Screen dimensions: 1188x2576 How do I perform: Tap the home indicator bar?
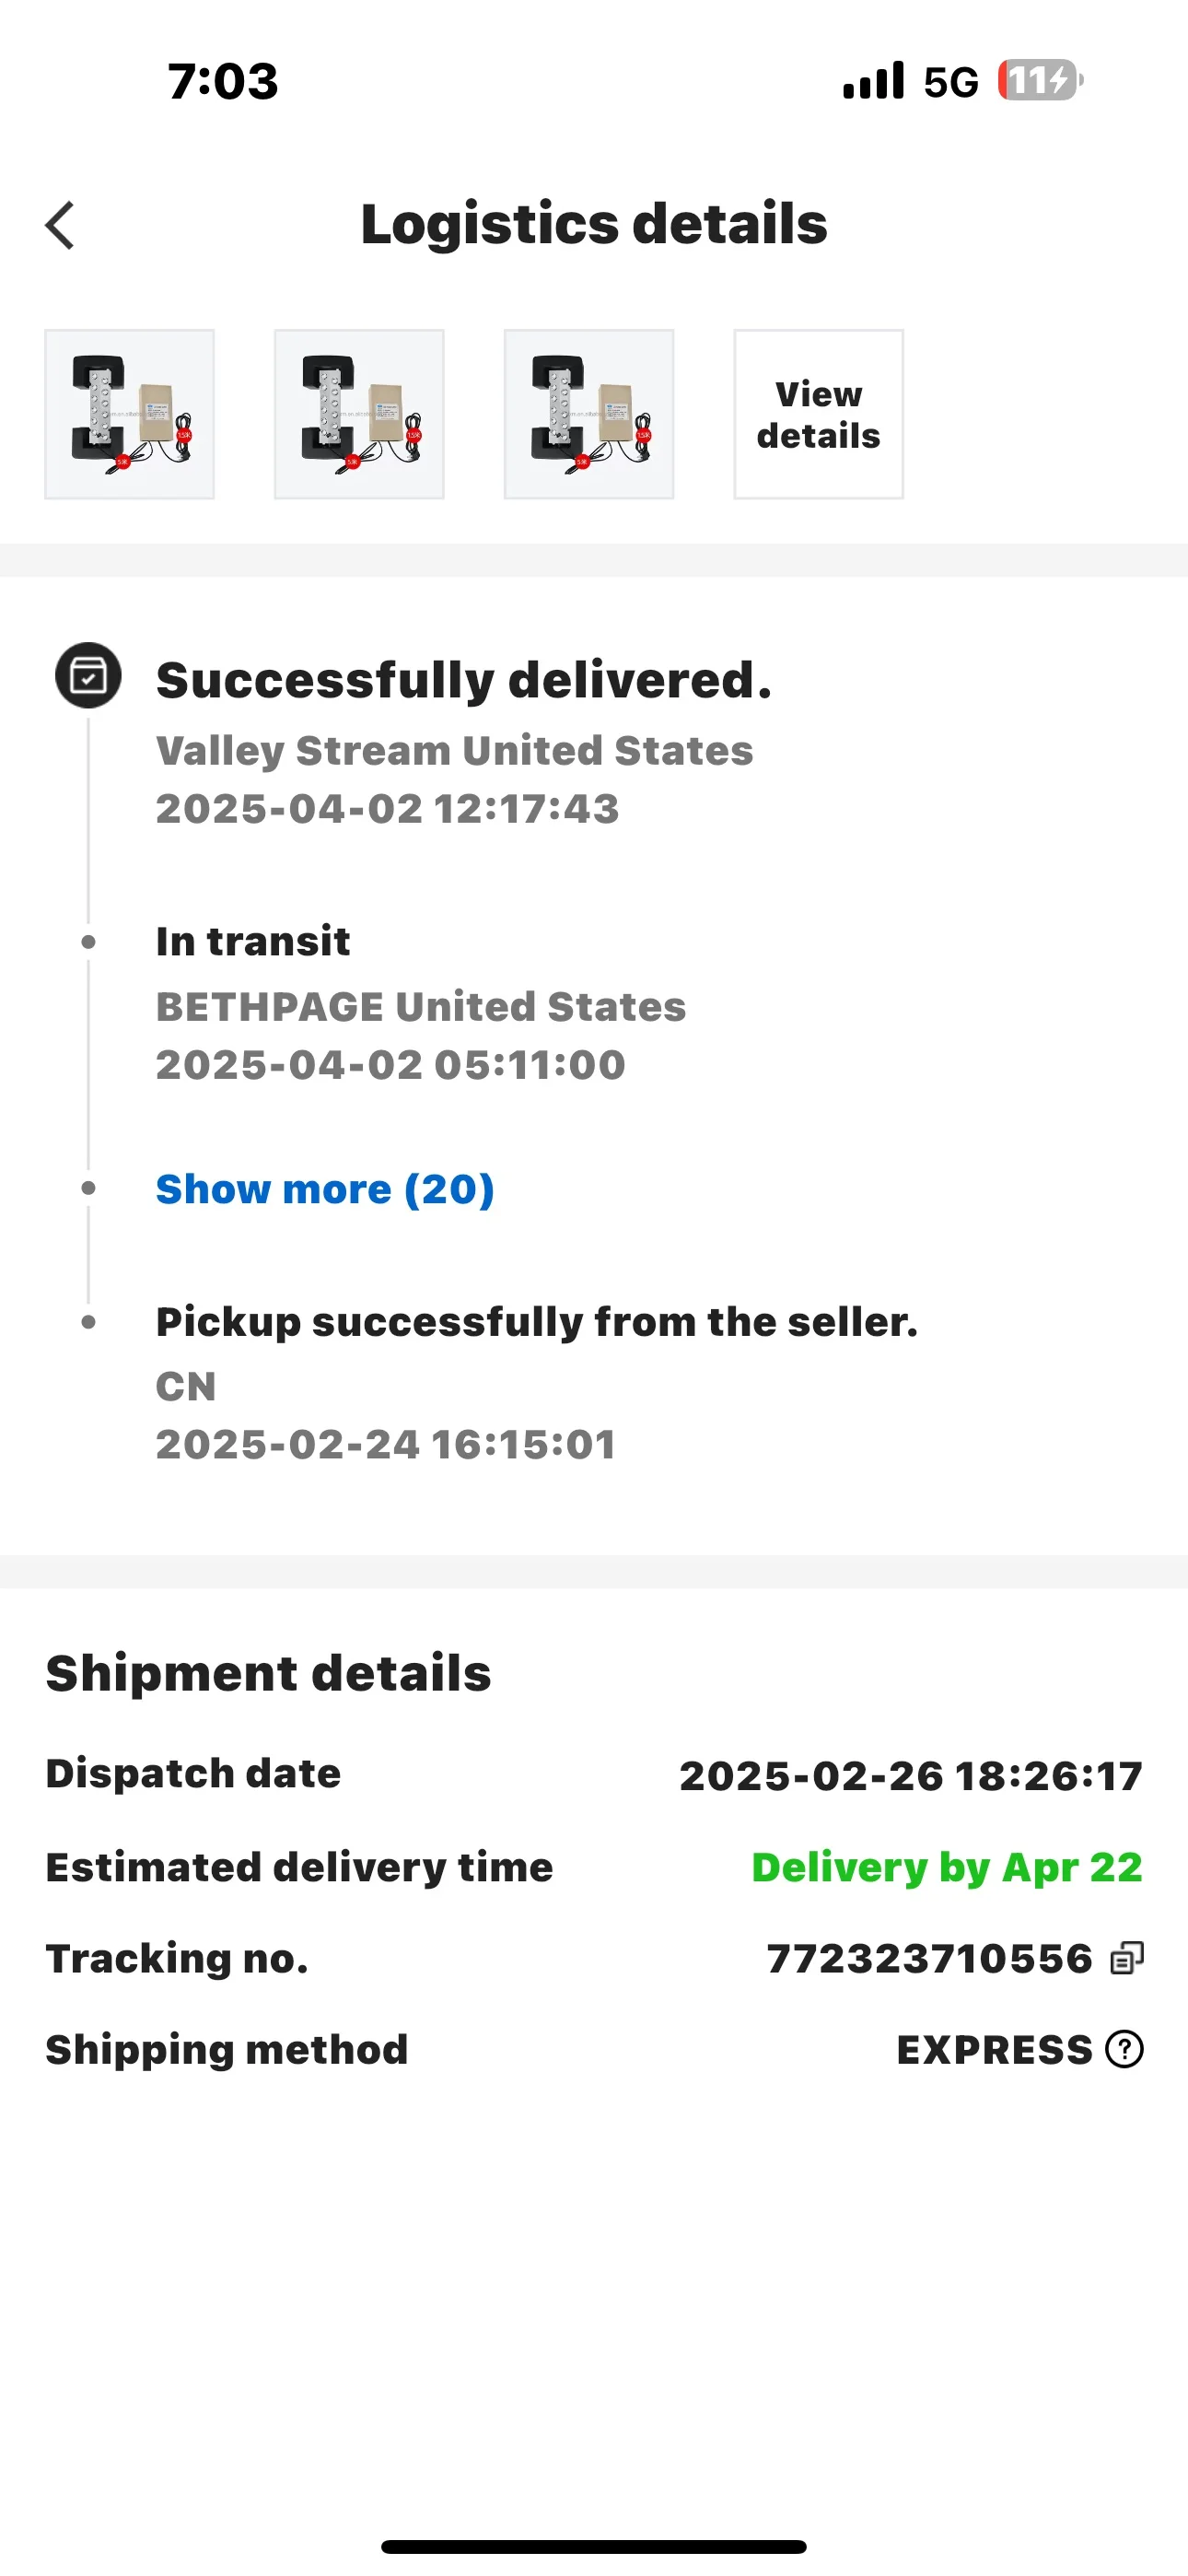pos(594,2546)
